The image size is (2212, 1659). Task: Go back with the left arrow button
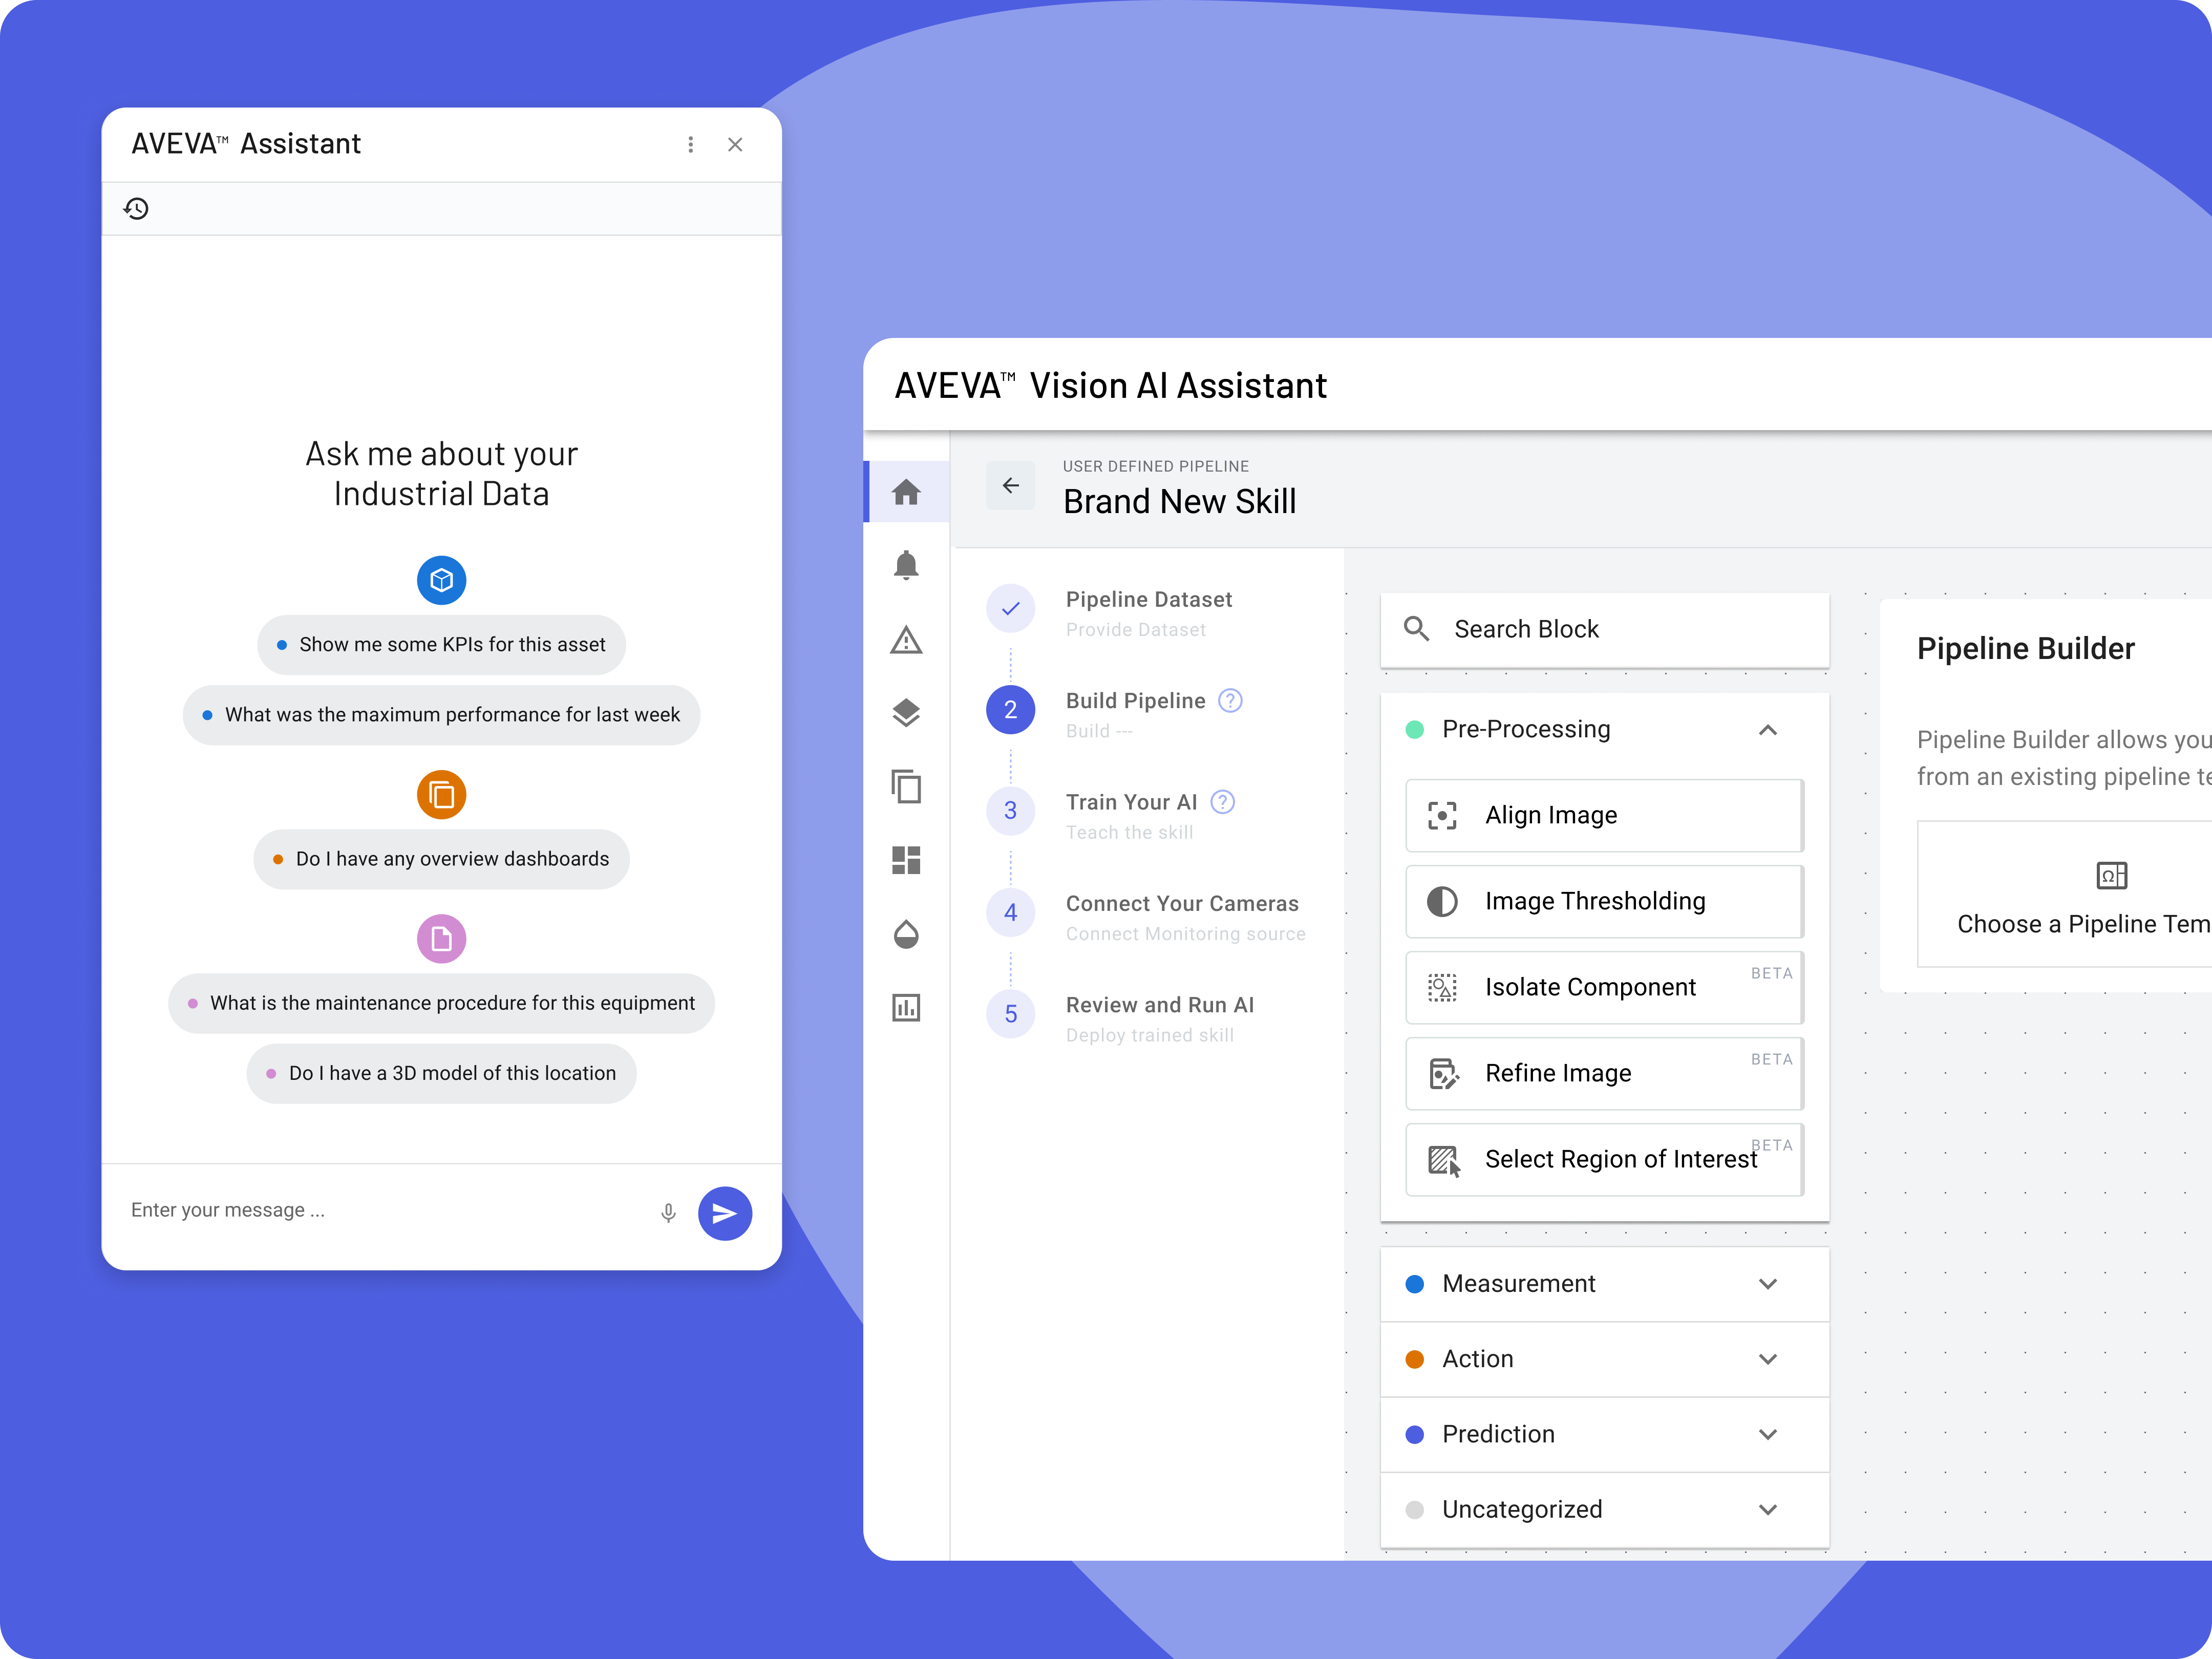coord(1011,486)
